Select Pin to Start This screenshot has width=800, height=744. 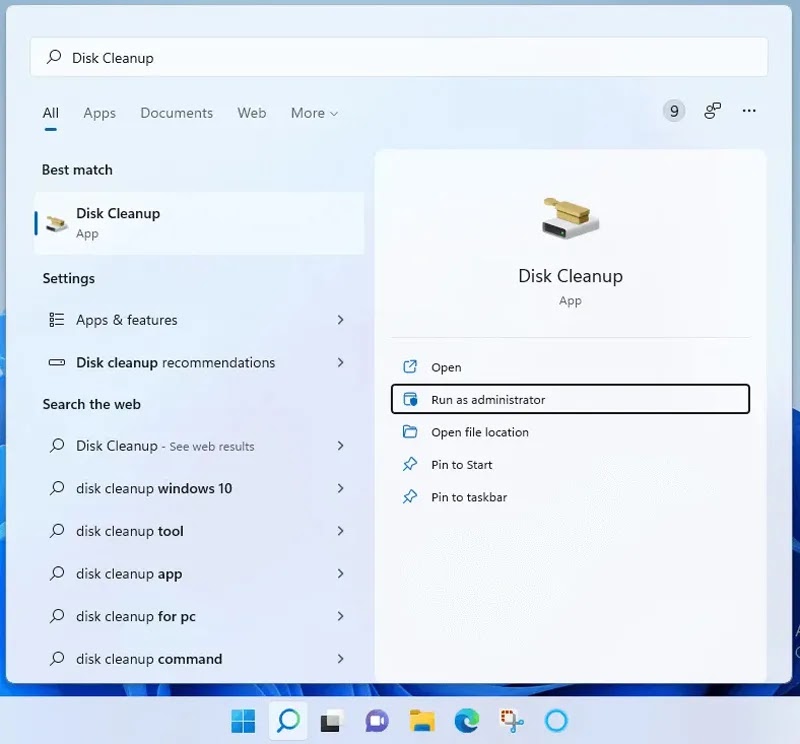570,464
